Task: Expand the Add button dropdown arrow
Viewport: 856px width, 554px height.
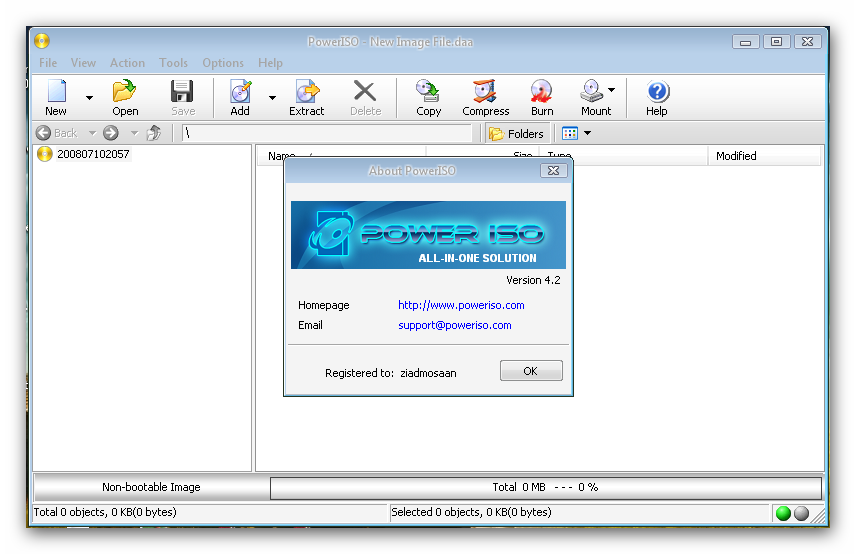Action: pos(272,98)
